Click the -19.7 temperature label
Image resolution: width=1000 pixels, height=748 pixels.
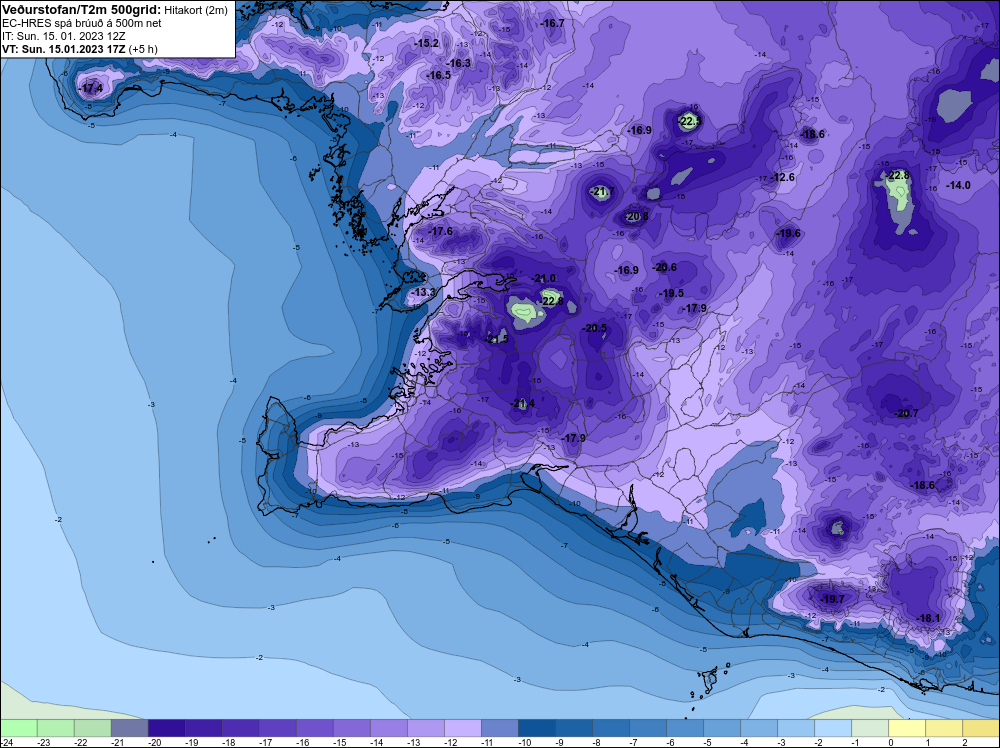click(x=832, y=599)
